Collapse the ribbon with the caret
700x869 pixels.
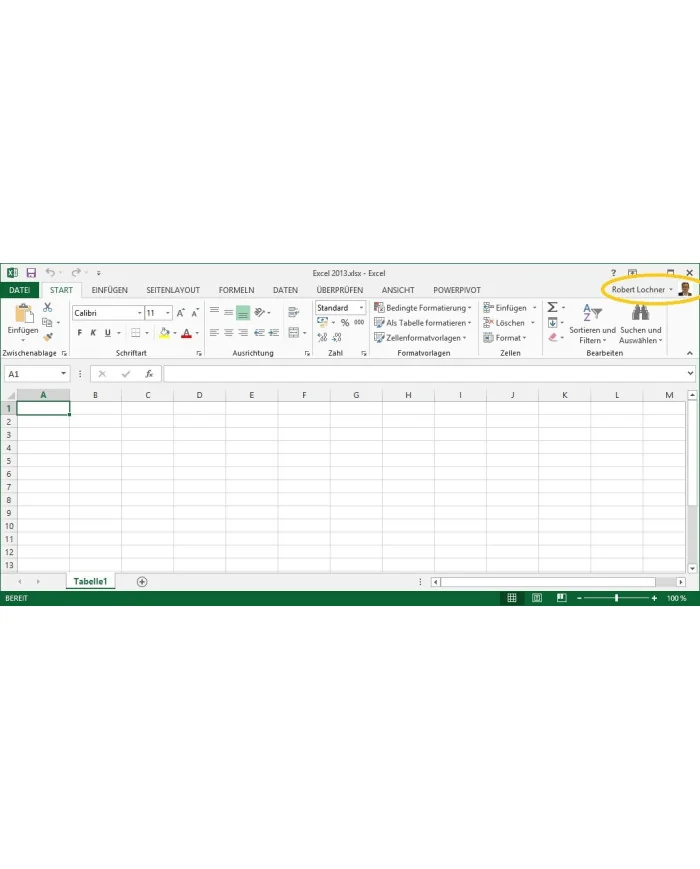[x=689, y=353]
